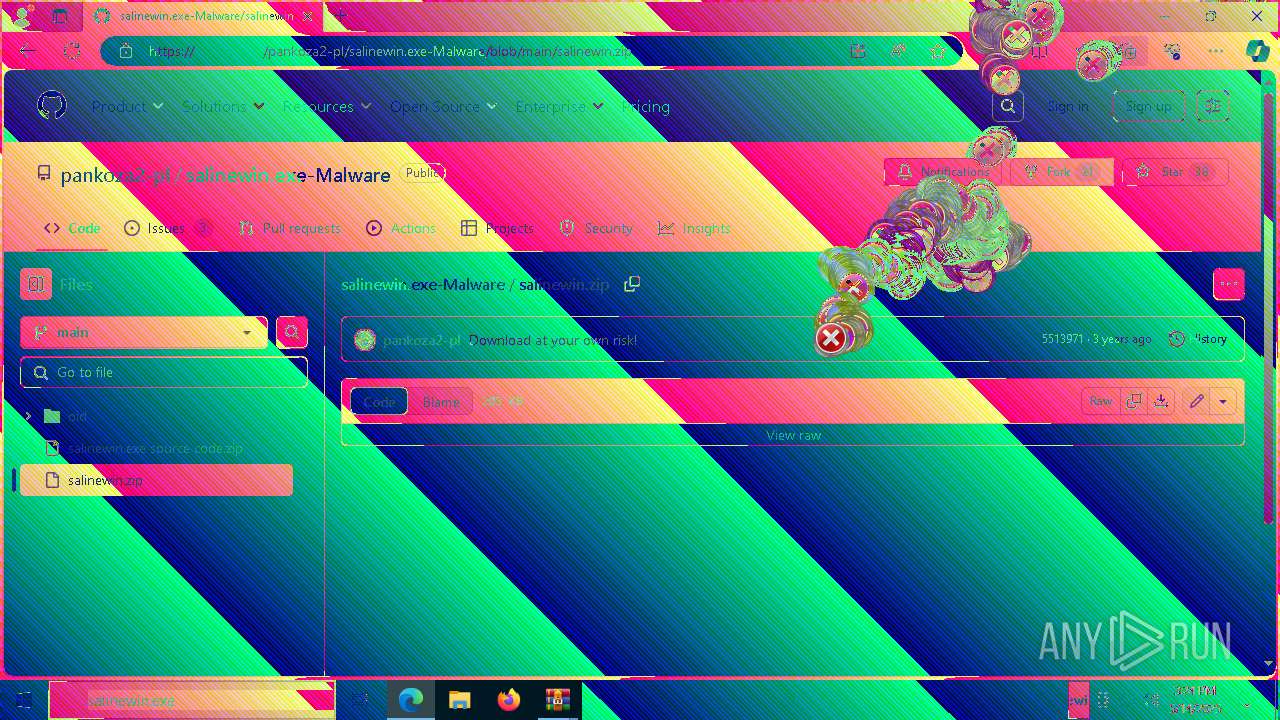Open salinewin.exe-Malware breadcrumb link
Viewport: 1280px width, 720px height.
[423, 285]
